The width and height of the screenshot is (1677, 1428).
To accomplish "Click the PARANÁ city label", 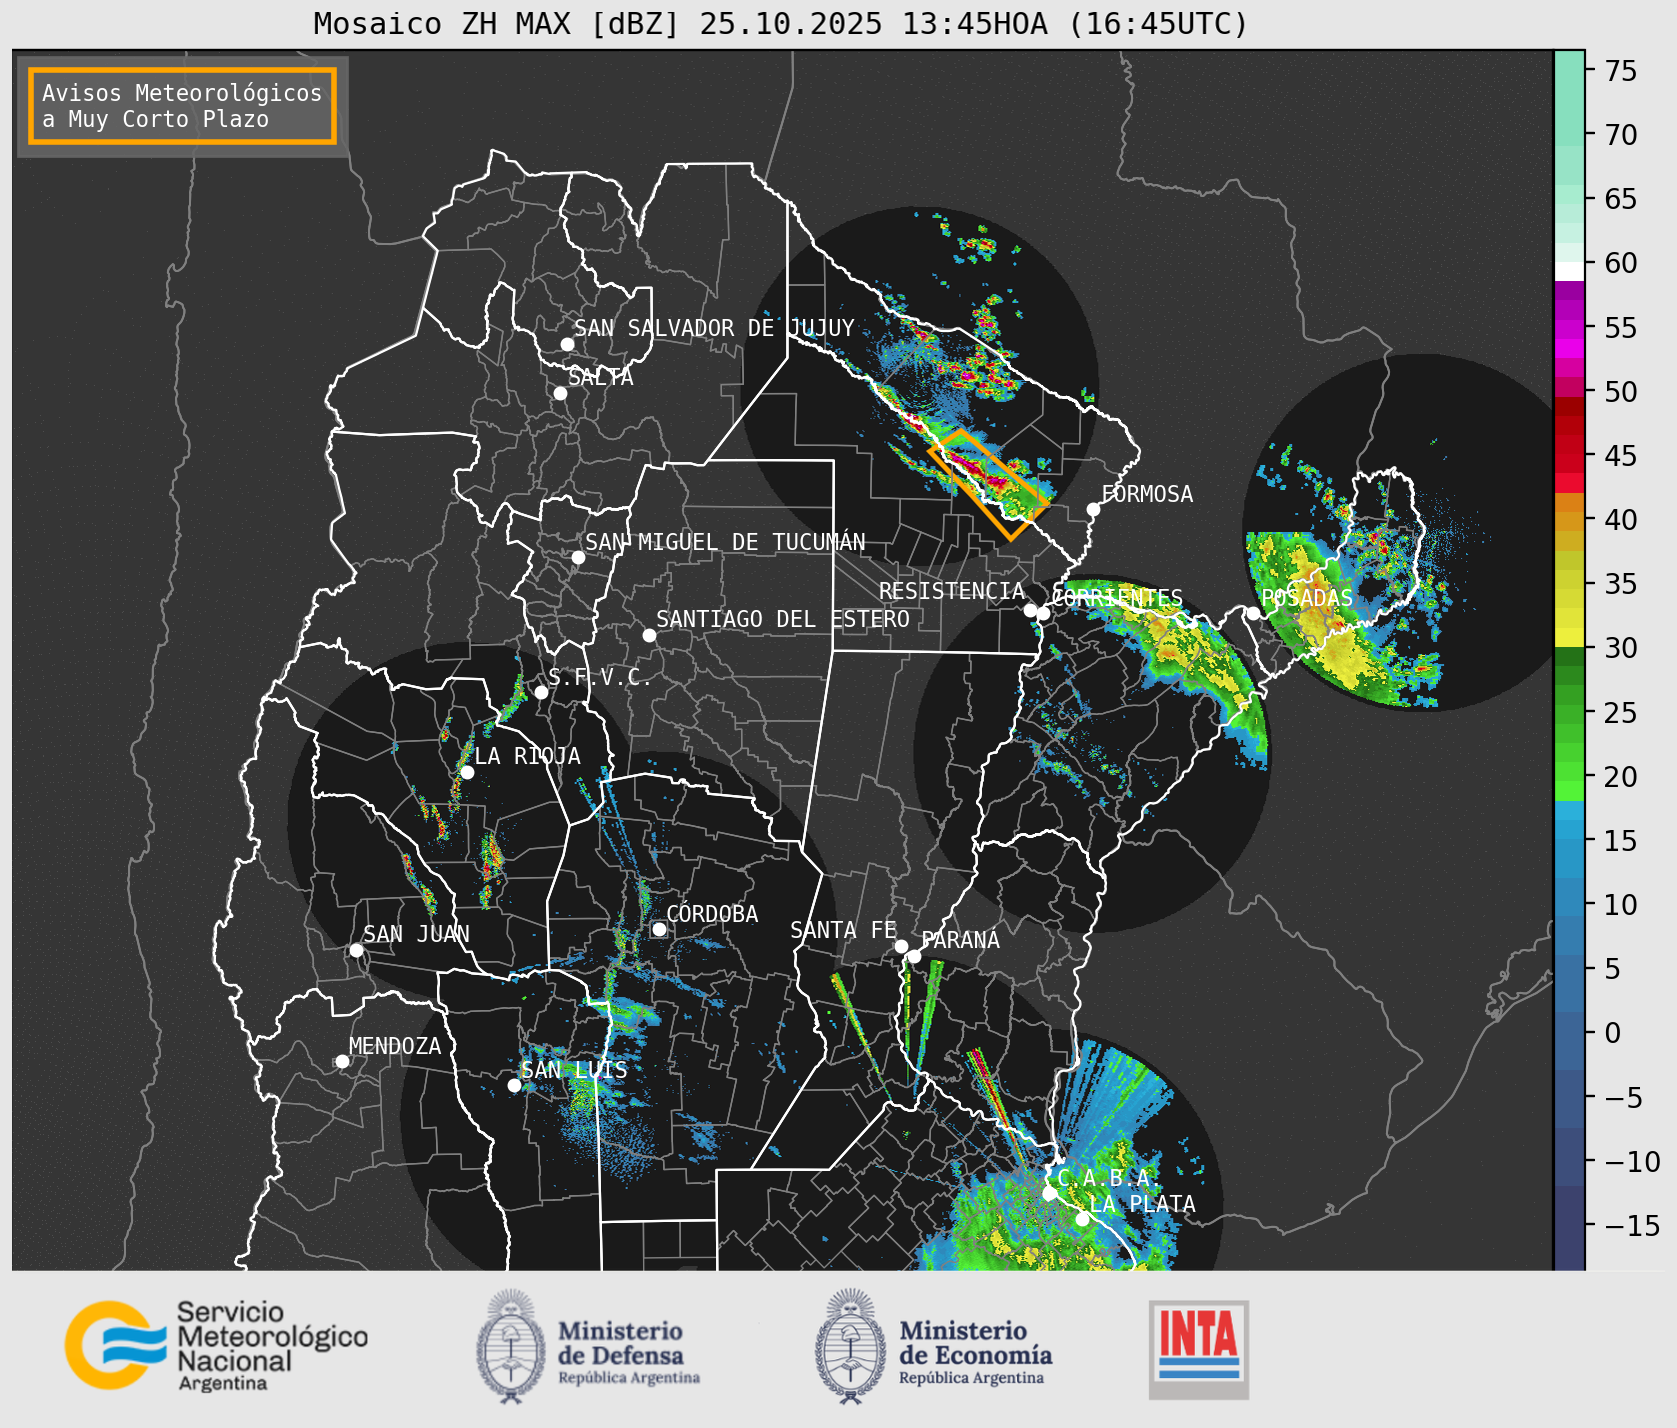I will tap(960, 940).
